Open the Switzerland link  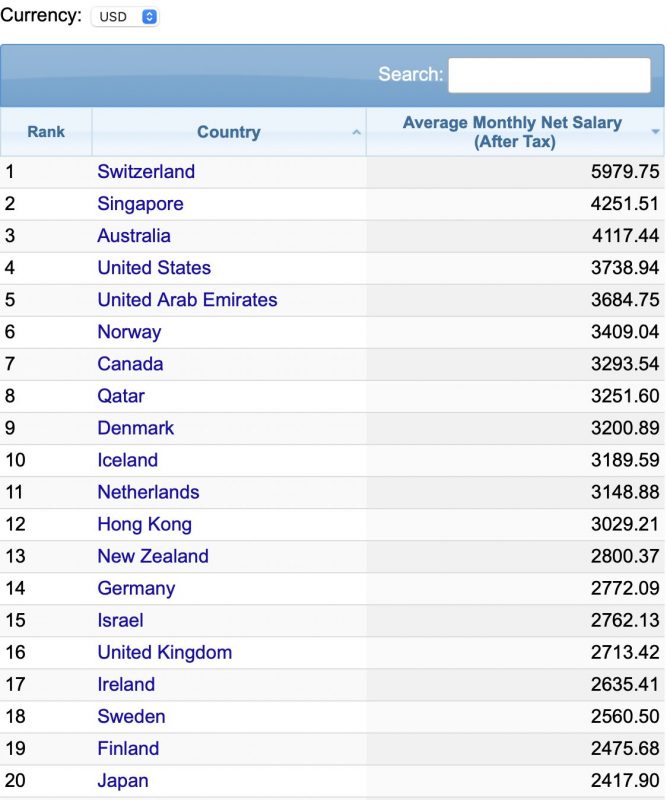(146, 171)
